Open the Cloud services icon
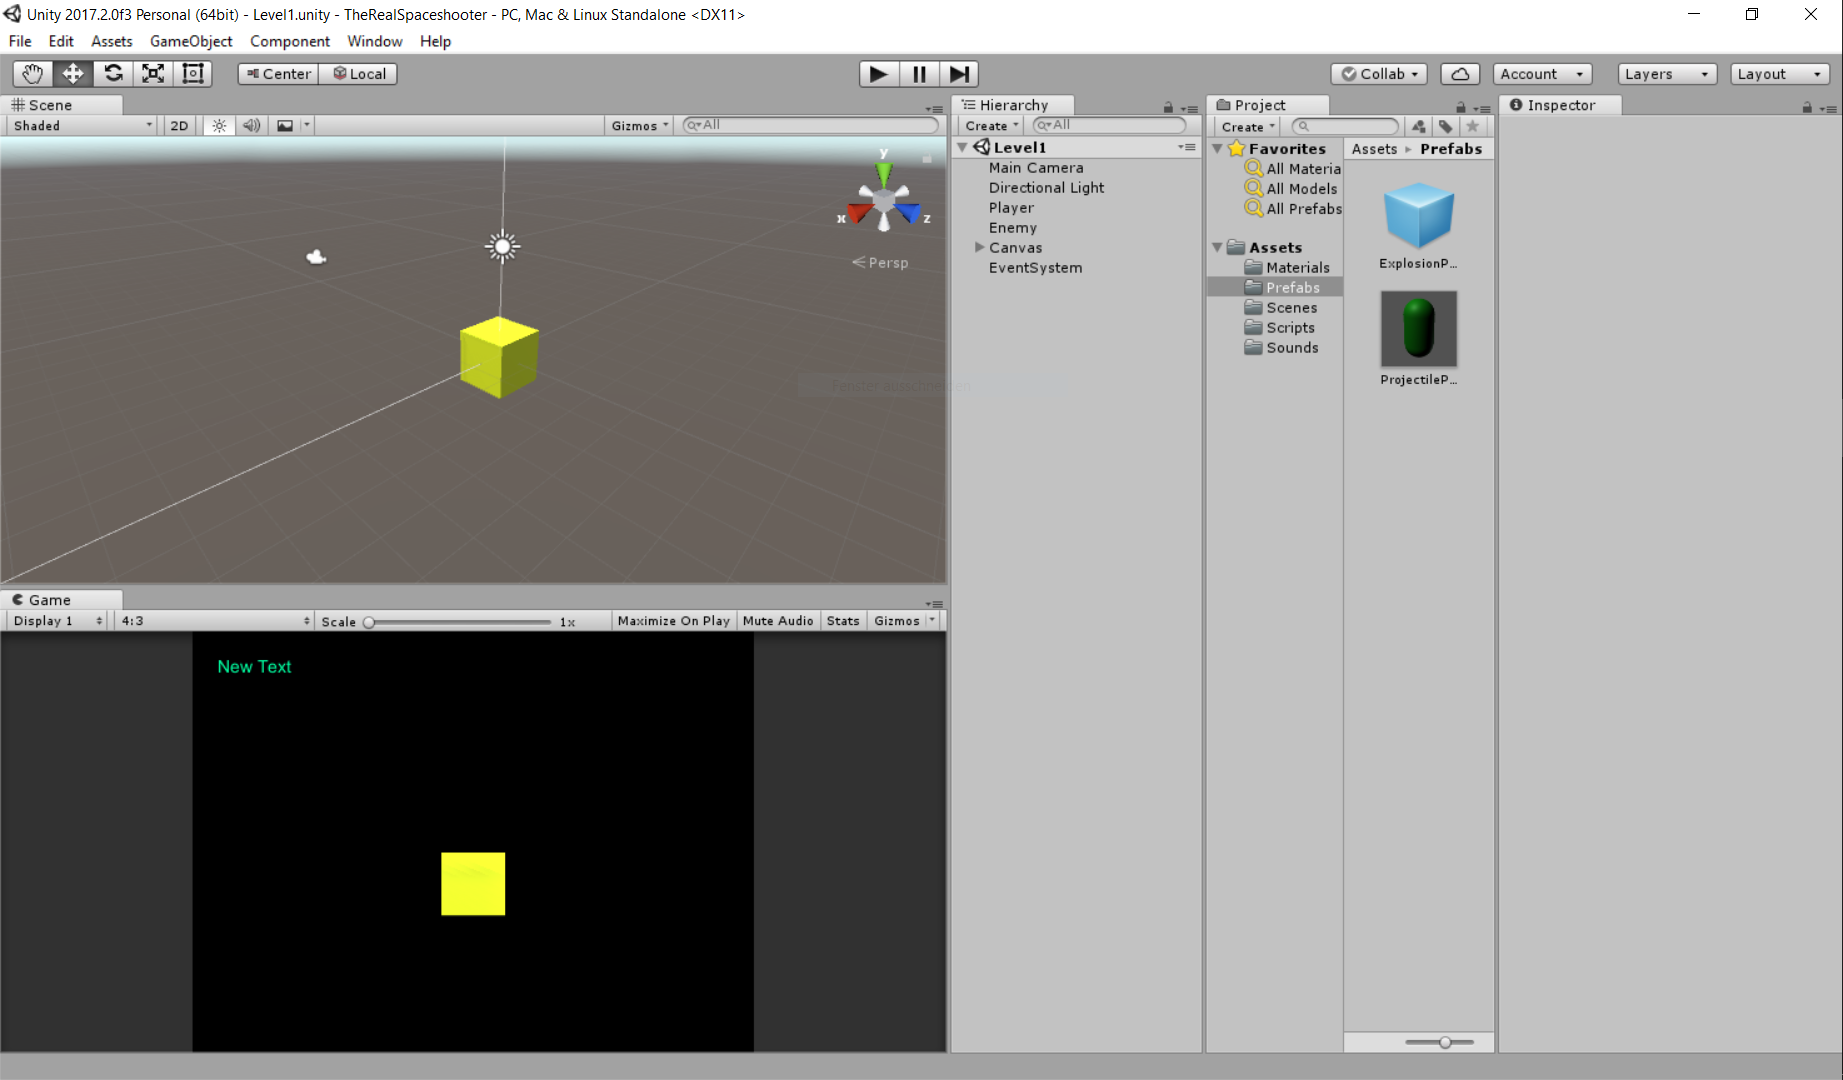Image resolution: width=1843 pixels, height=1080 pixels. [x=1460, y=74]
